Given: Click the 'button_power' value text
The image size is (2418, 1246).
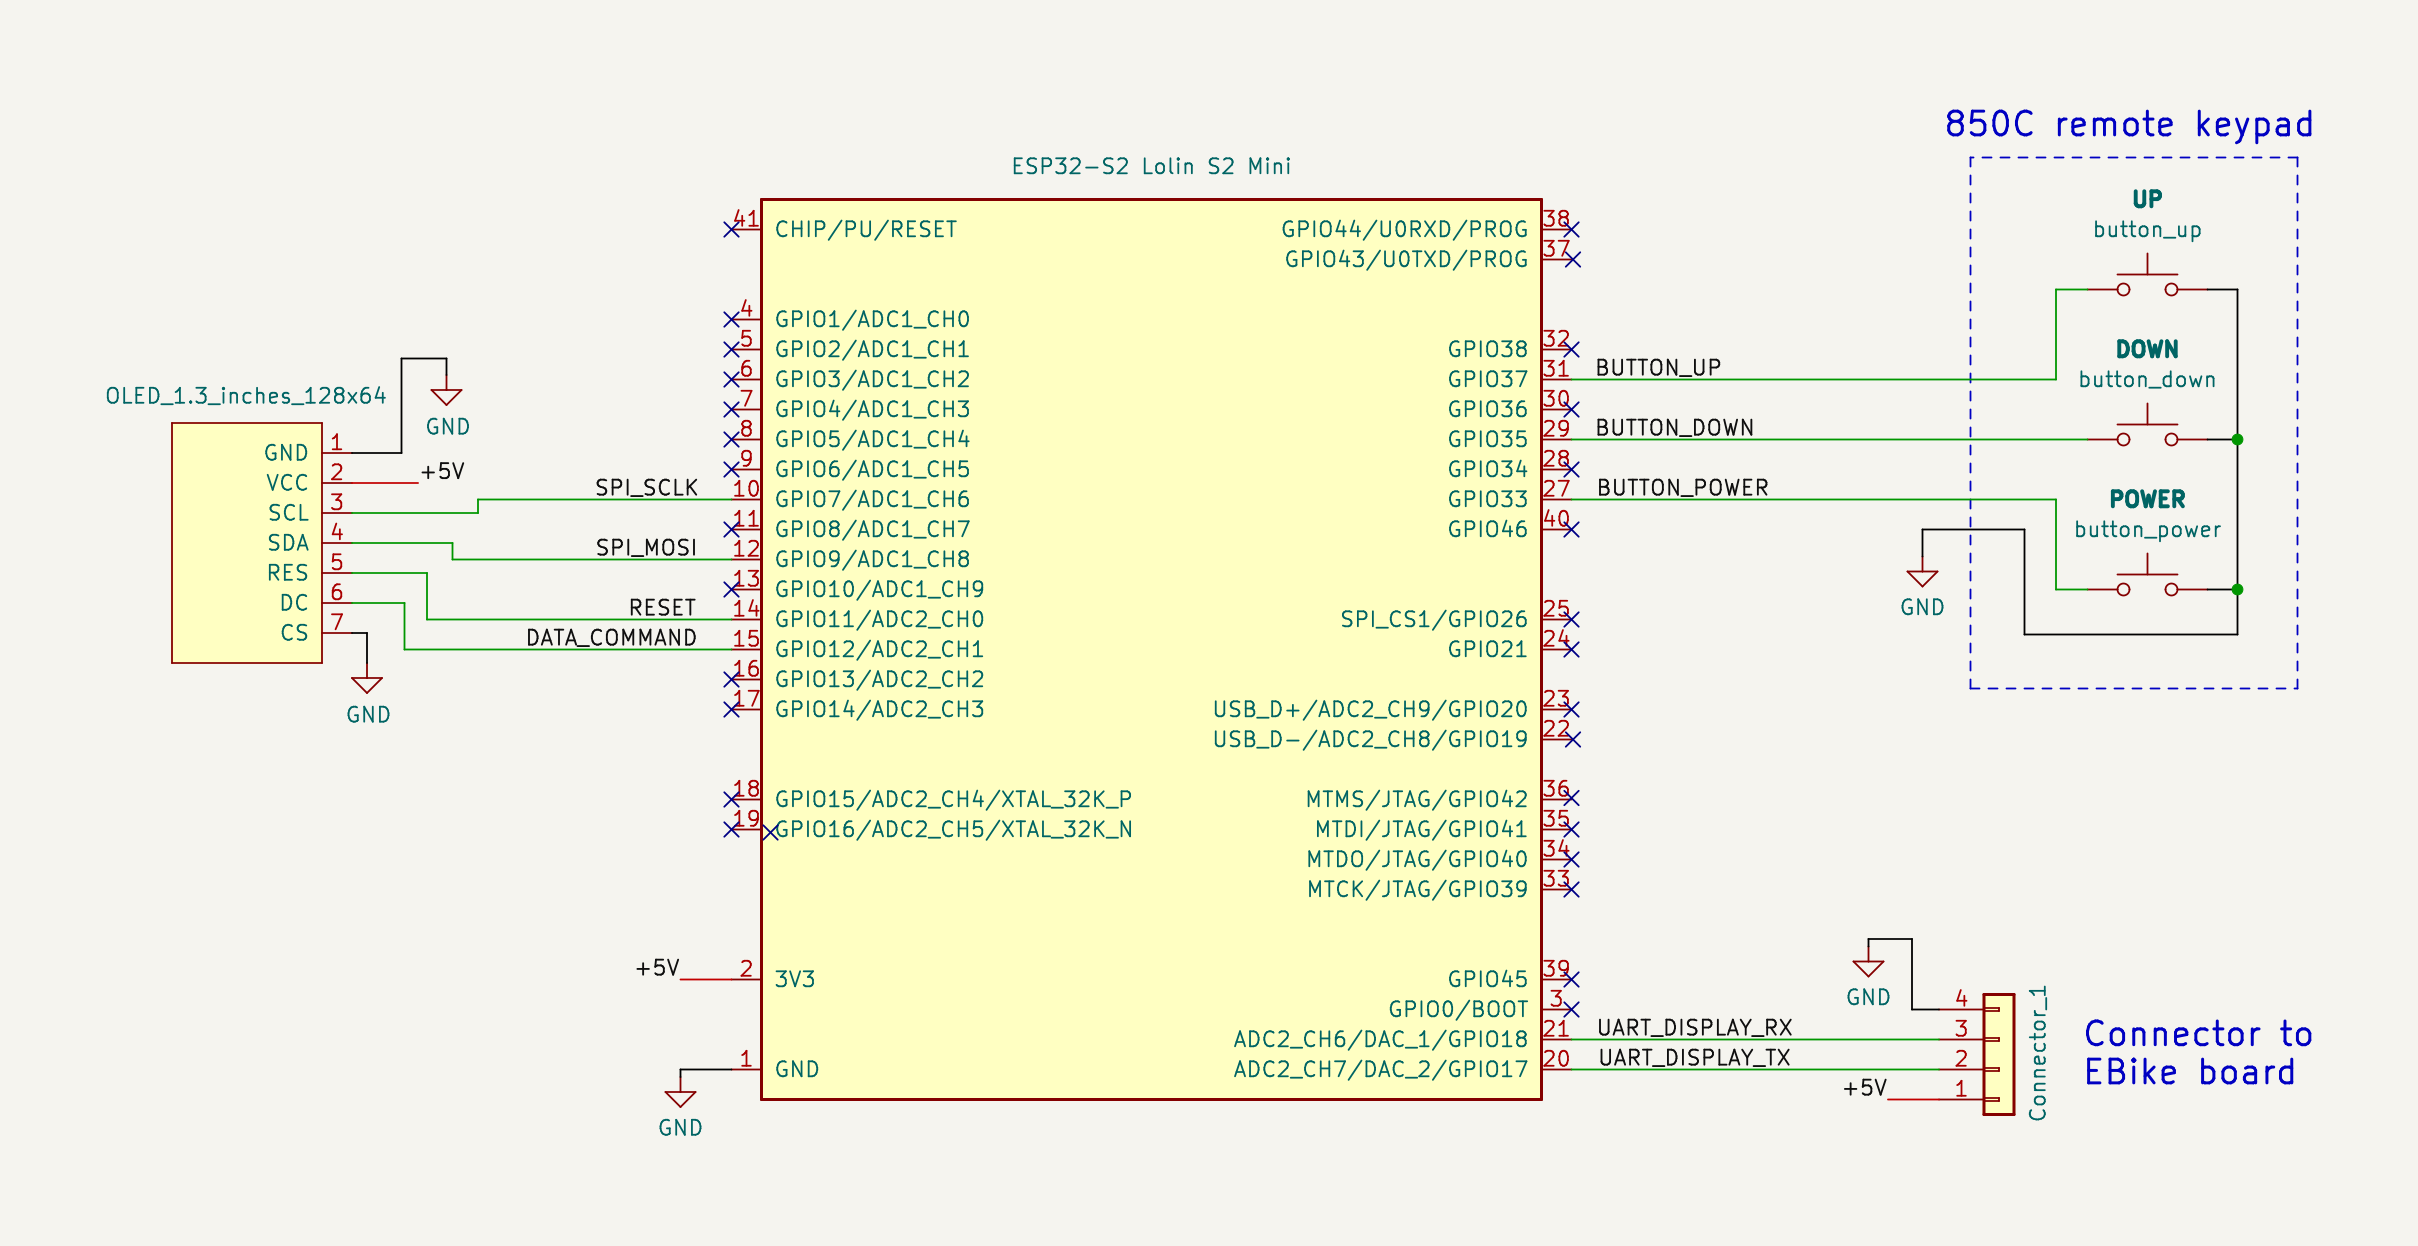Looking at the screenshot, I should pyautogui.click(x=2147, y=530).
